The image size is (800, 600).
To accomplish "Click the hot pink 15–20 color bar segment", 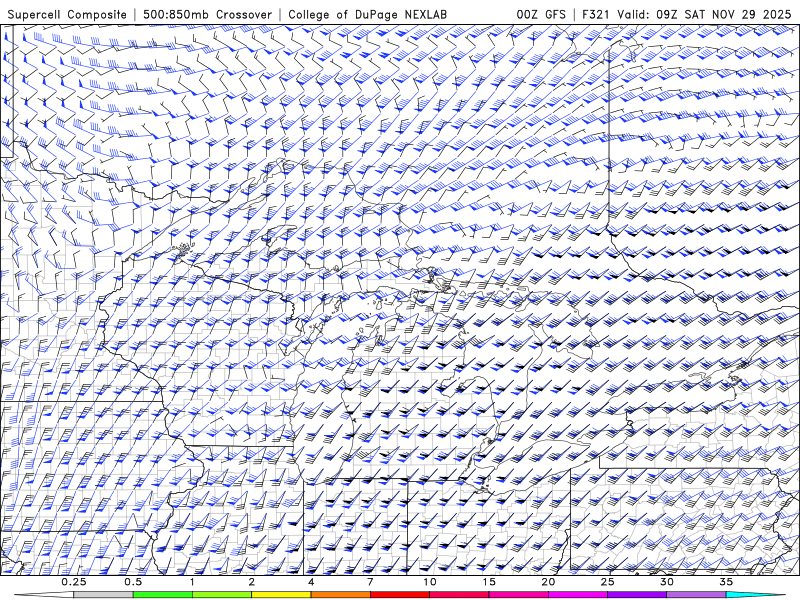I will (518, 595).
